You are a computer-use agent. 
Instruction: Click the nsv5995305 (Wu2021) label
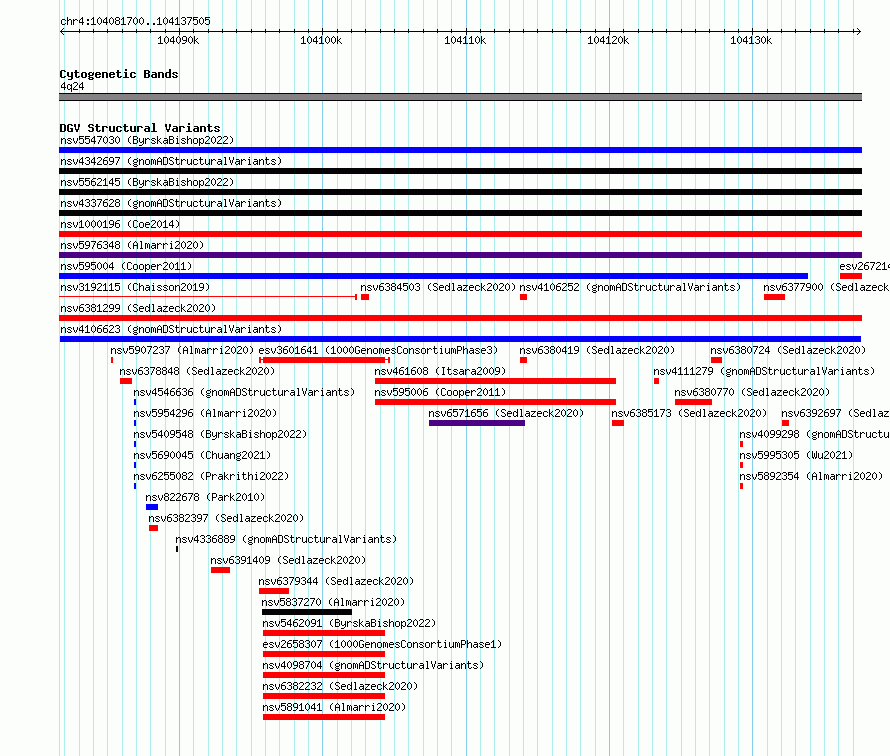796,455
